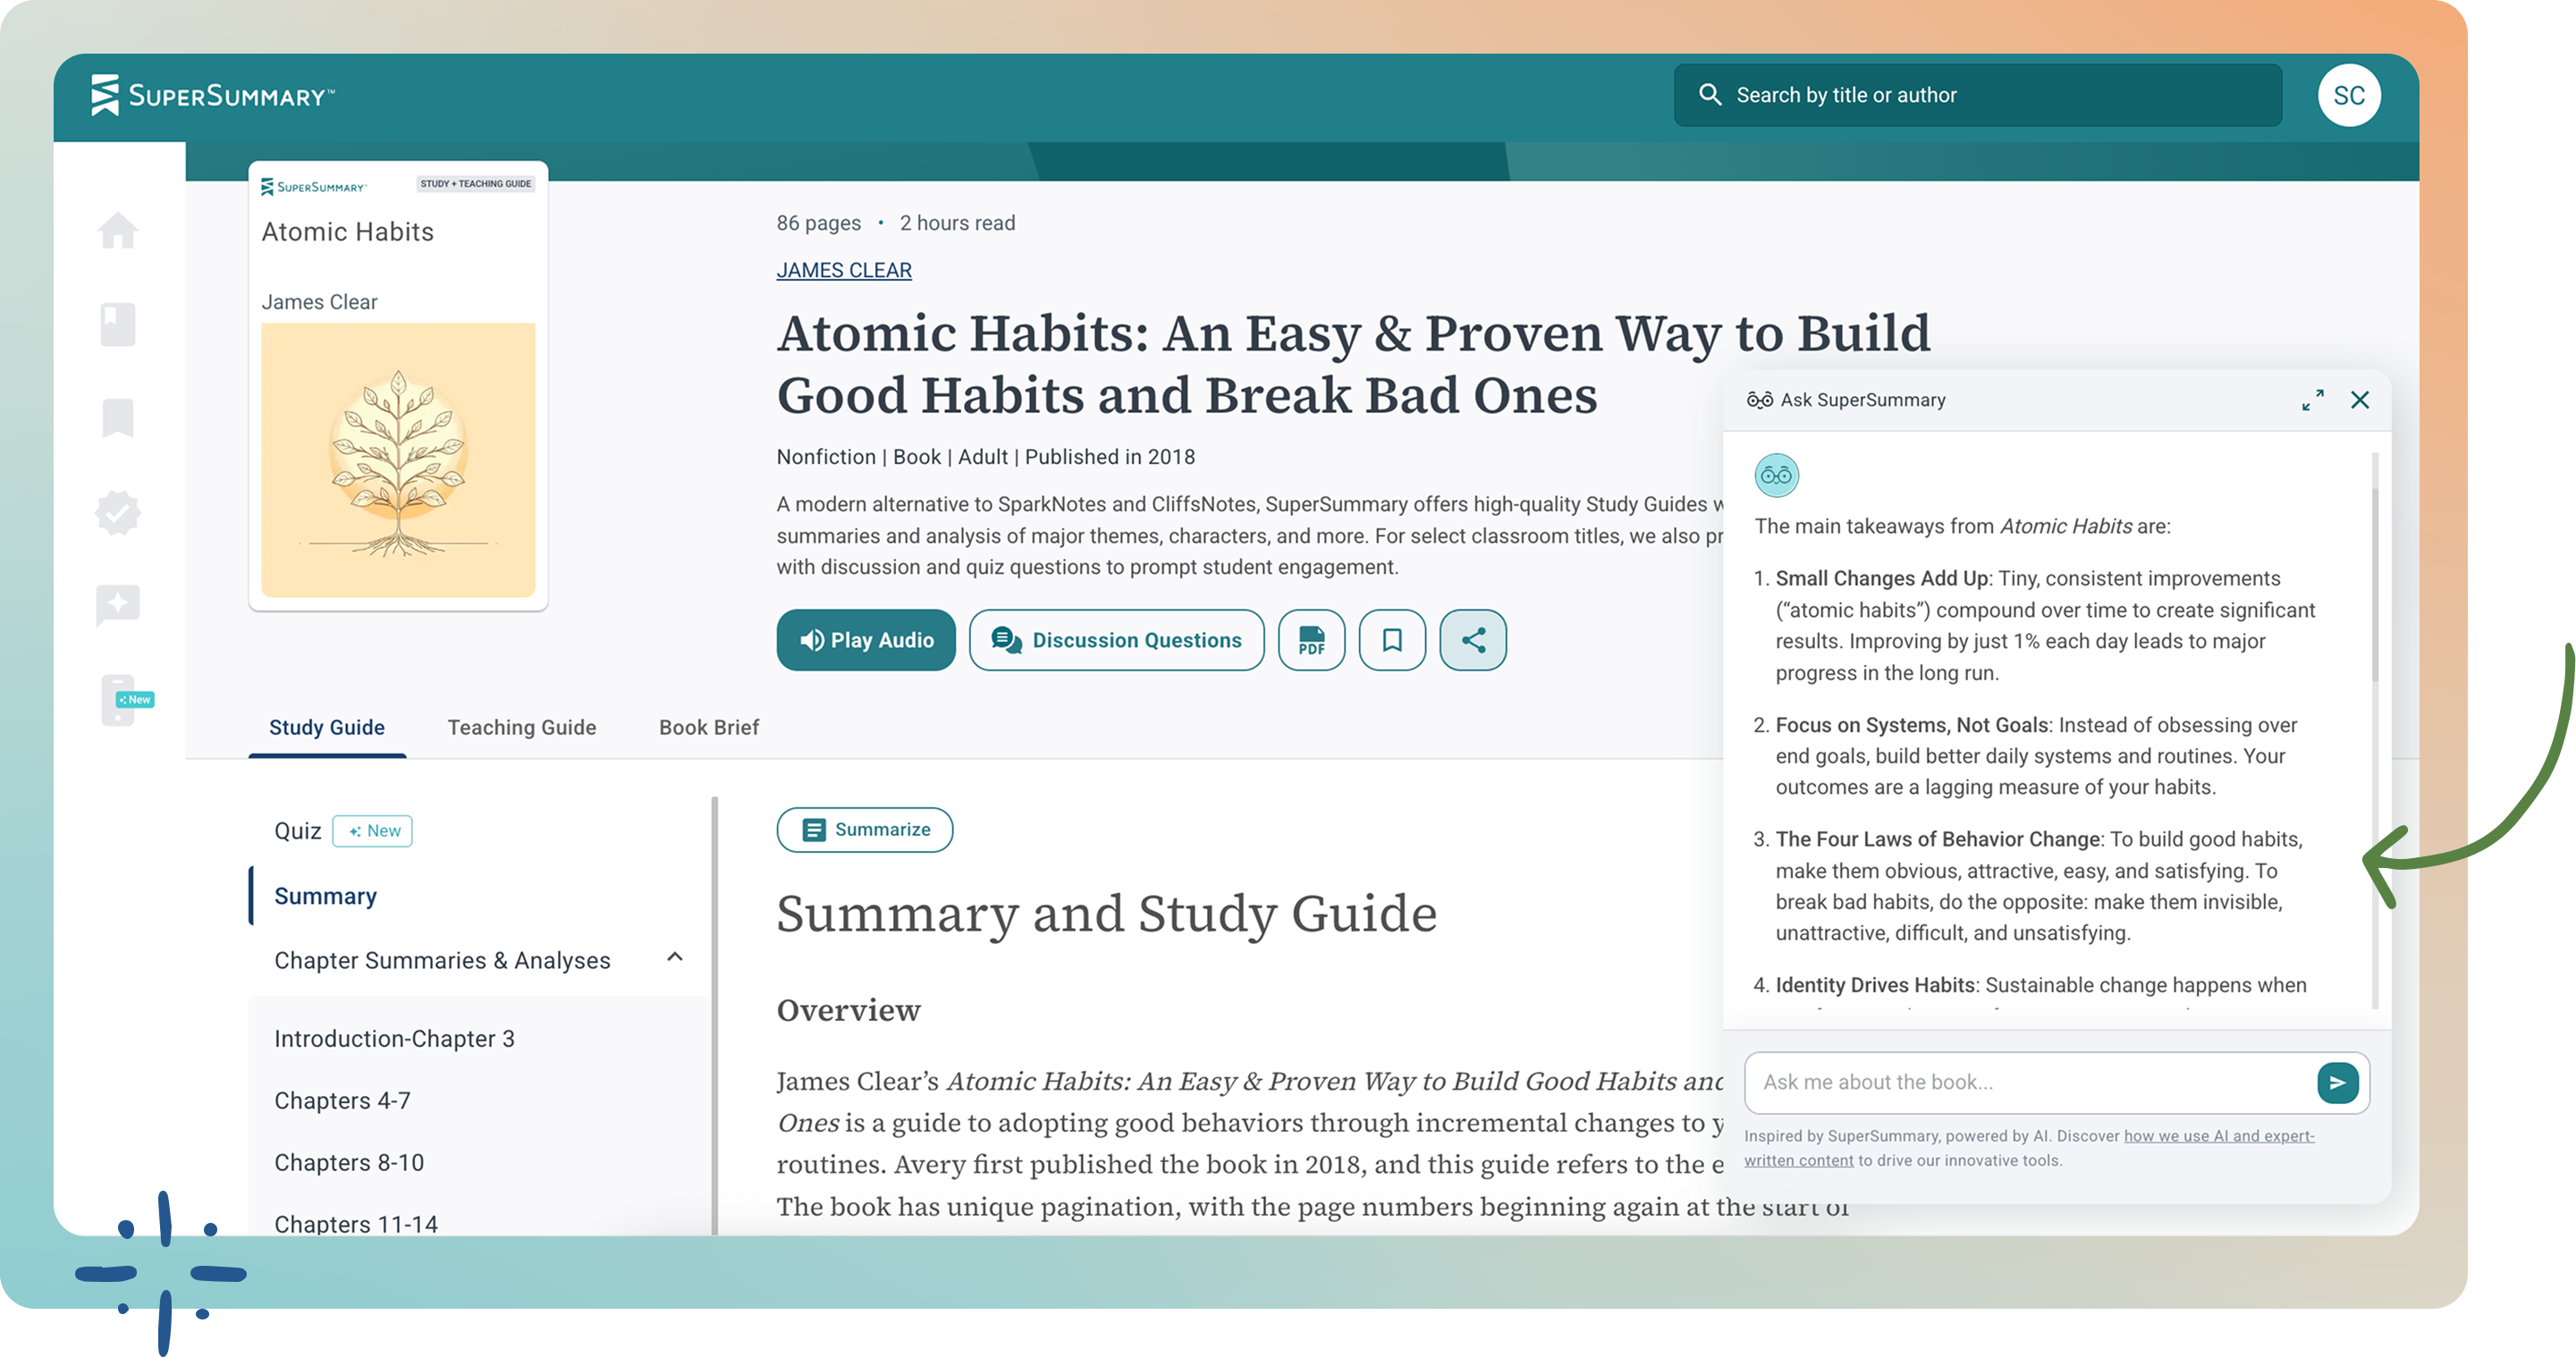2576x1357 pixels.
Task: Download the guide as PDF
Action: click(1311, 640)
